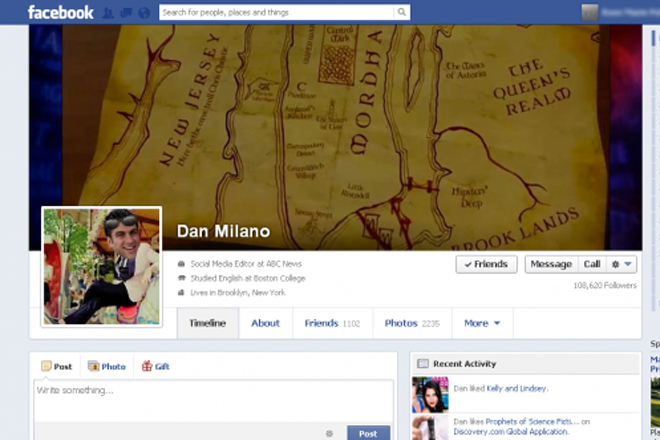
Task: Click the Dan Milano name heading
Action: tap(224, 231)
